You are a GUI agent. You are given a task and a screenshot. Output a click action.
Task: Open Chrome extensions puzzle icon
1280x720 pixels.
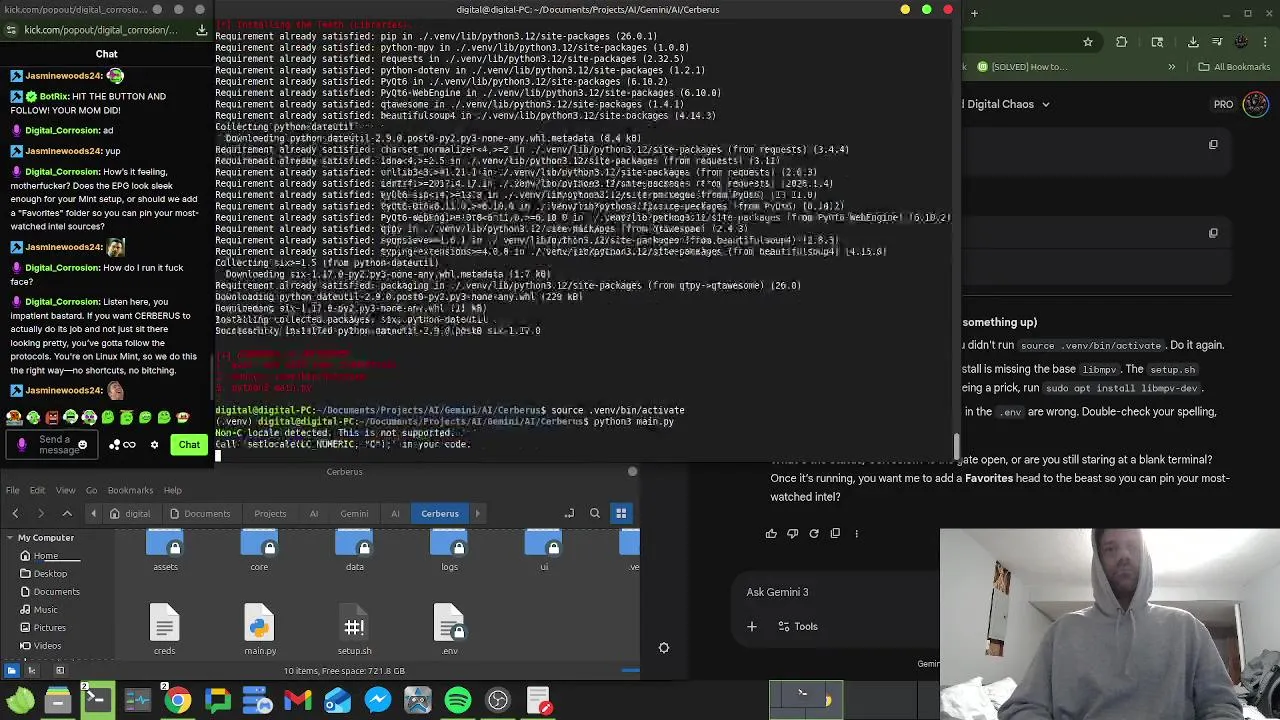(x=1121, y=42)
